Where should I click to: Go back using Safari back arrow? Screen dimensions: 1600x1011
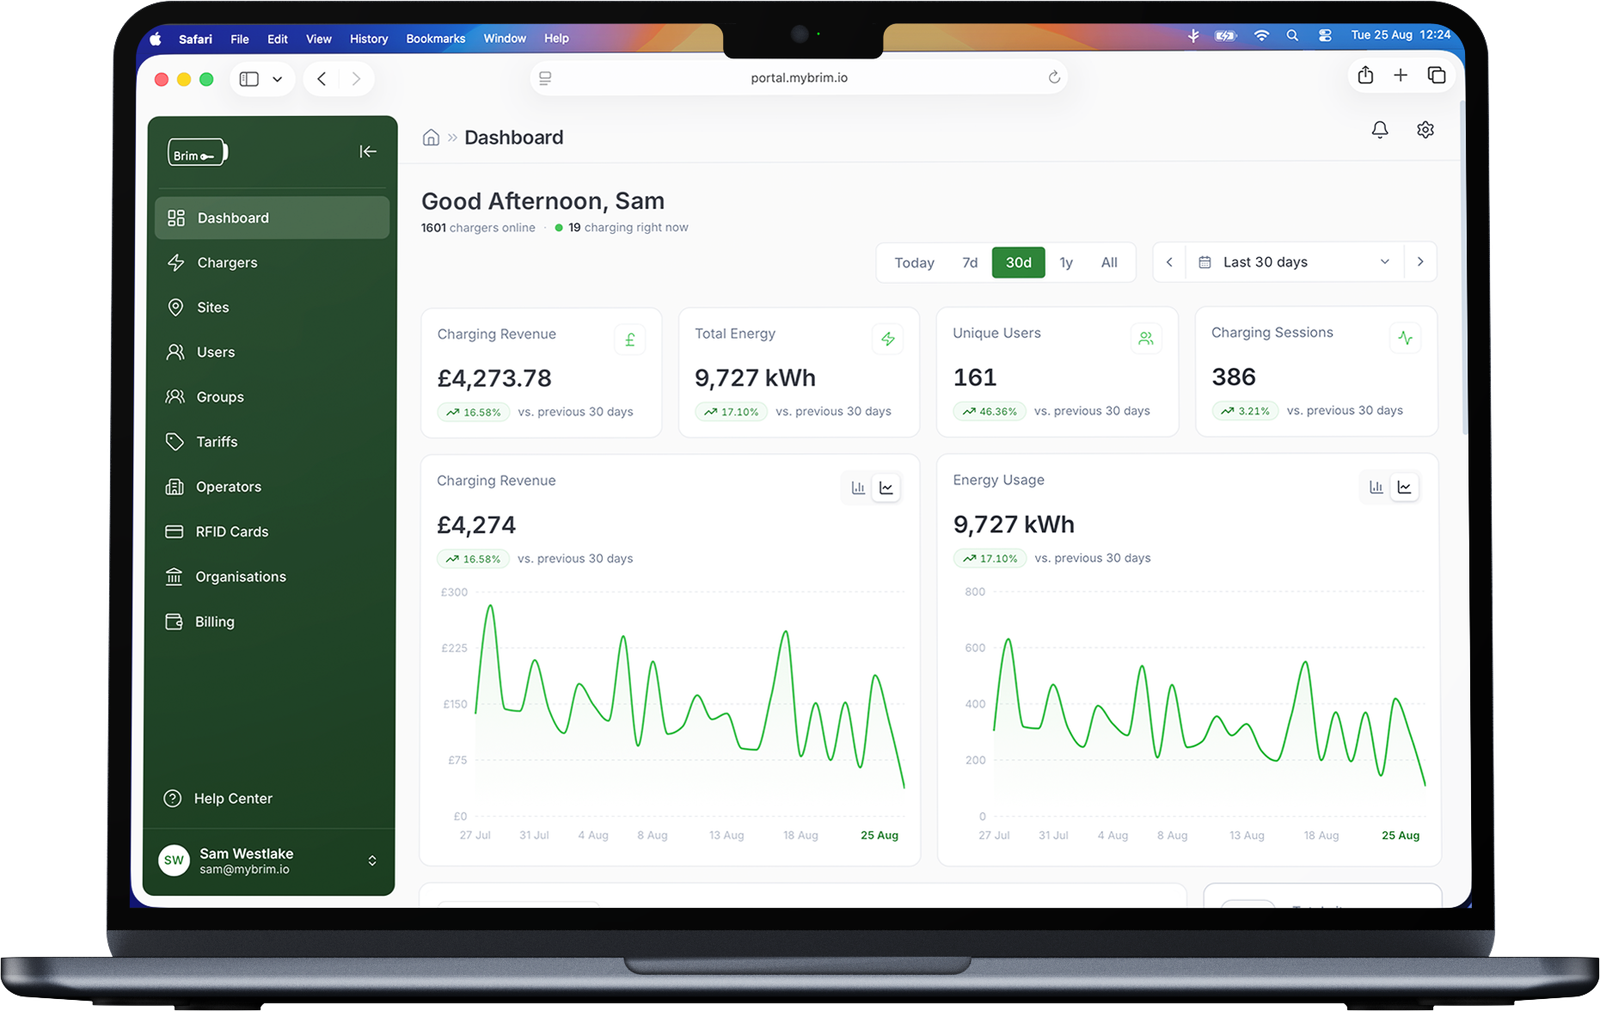(x=322, y=78)
